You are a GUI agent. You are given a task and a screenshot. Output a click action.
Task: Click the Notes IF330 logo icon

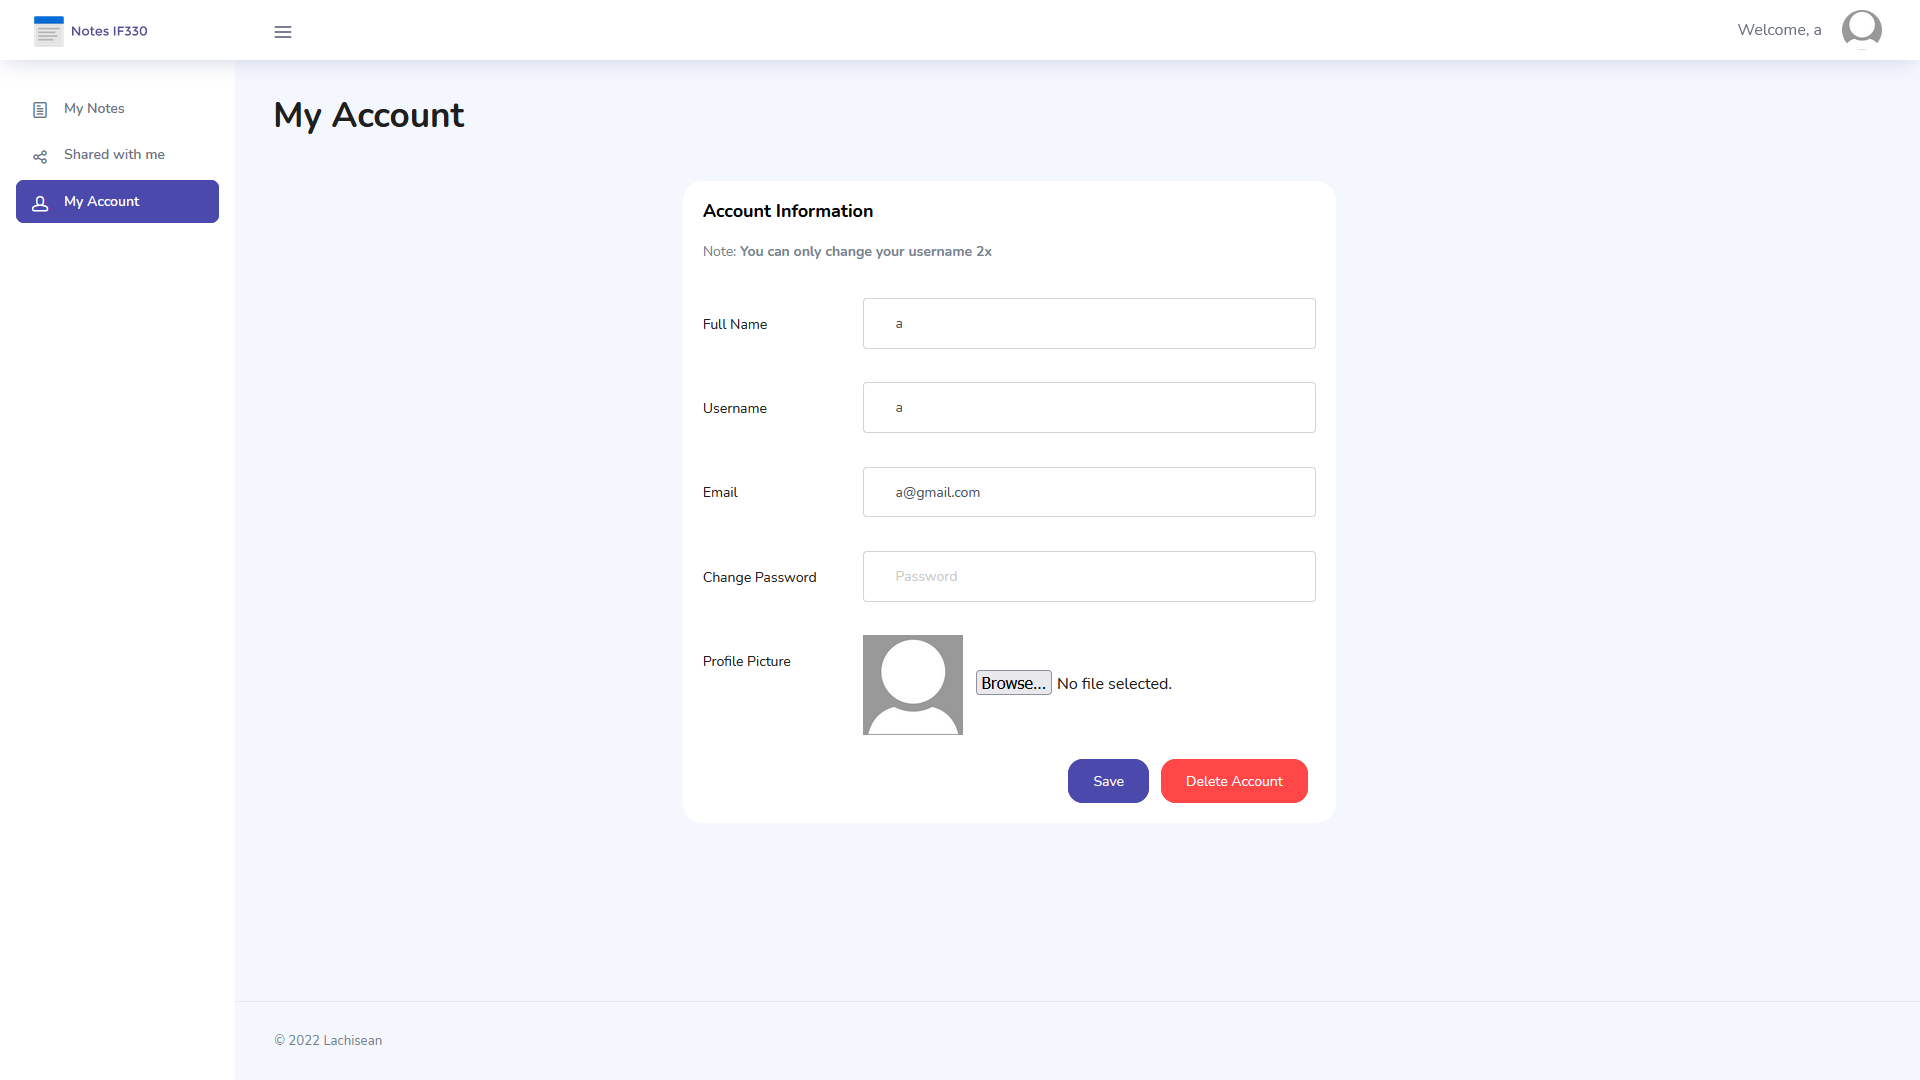[48, 31]
